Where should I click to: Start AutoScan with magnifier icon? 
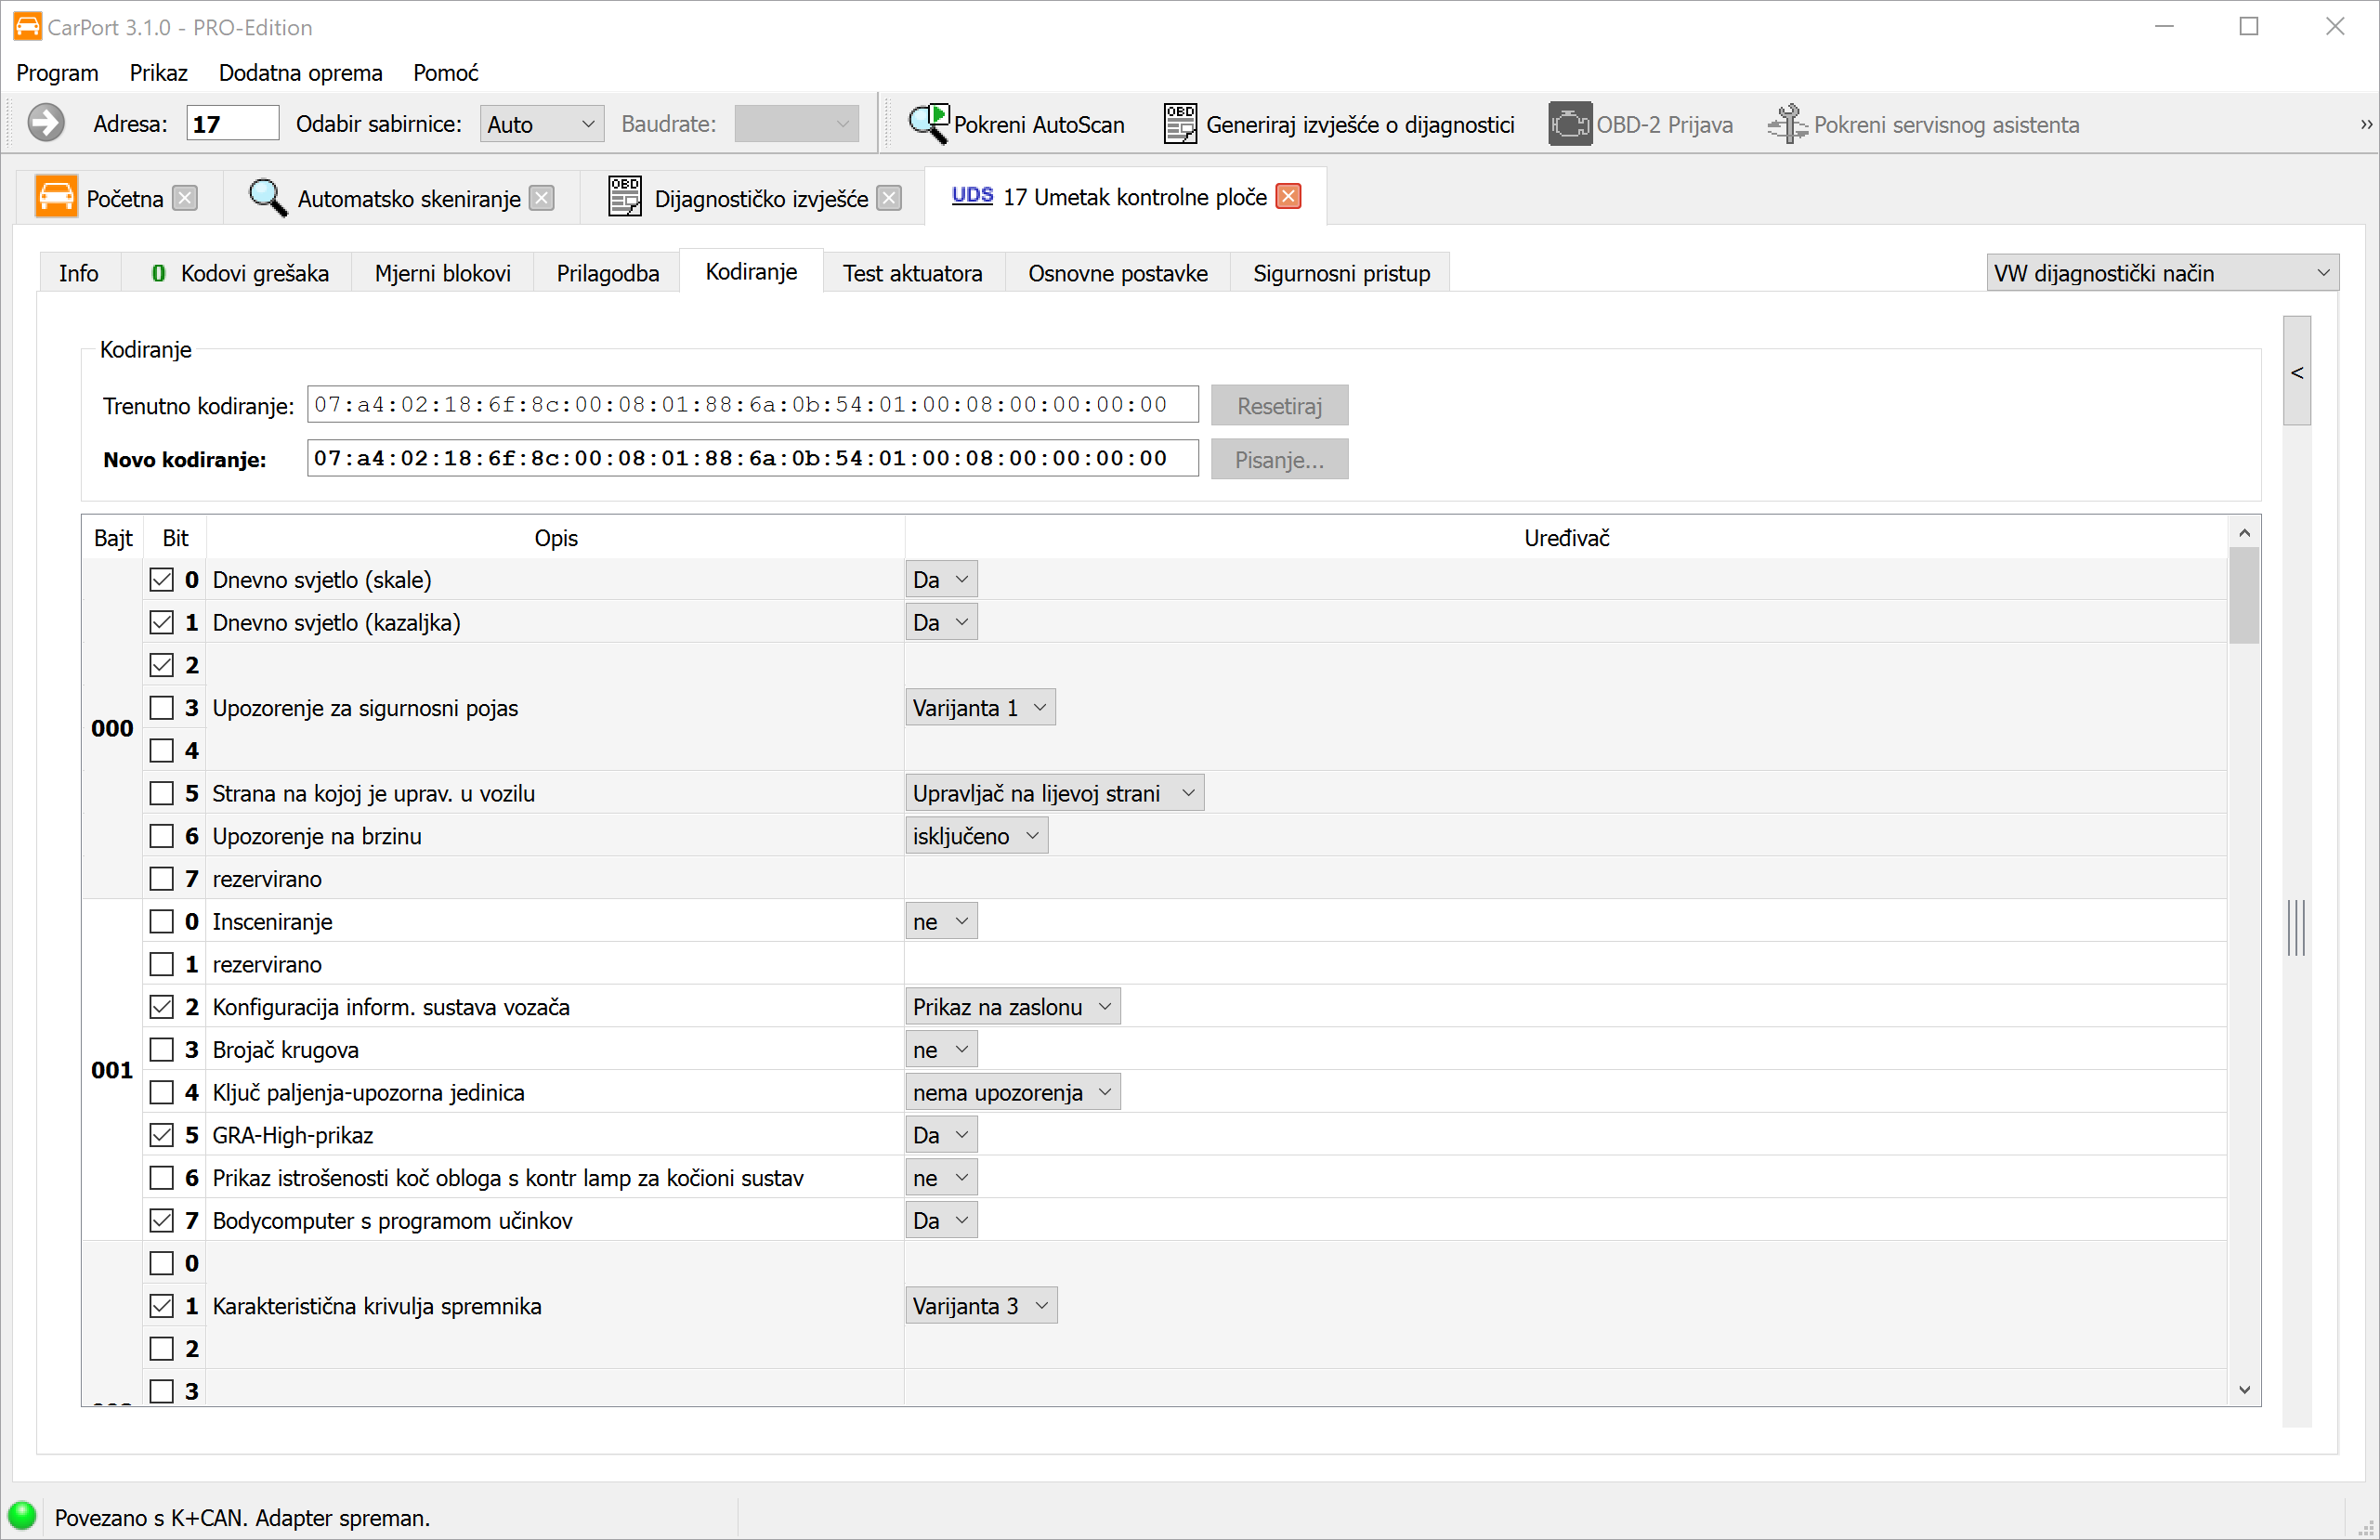click(x=928, y=124)
